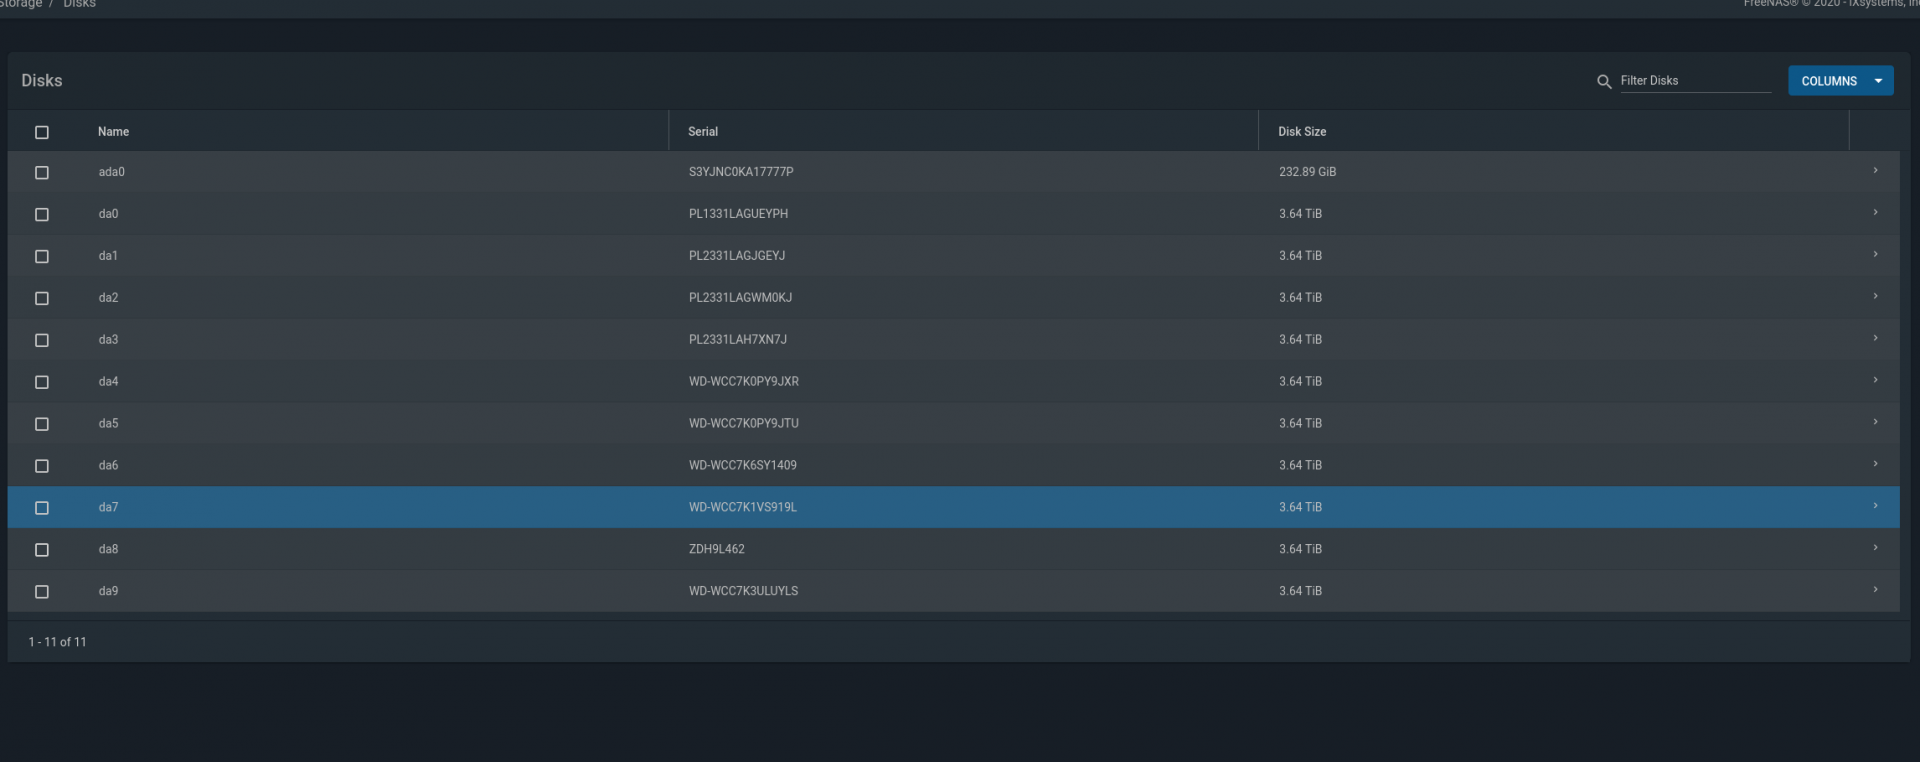Mark the da4 disk checkbox
Image resolution: width=1920 pixels, height=762 pixels.
tap(42, 383)
